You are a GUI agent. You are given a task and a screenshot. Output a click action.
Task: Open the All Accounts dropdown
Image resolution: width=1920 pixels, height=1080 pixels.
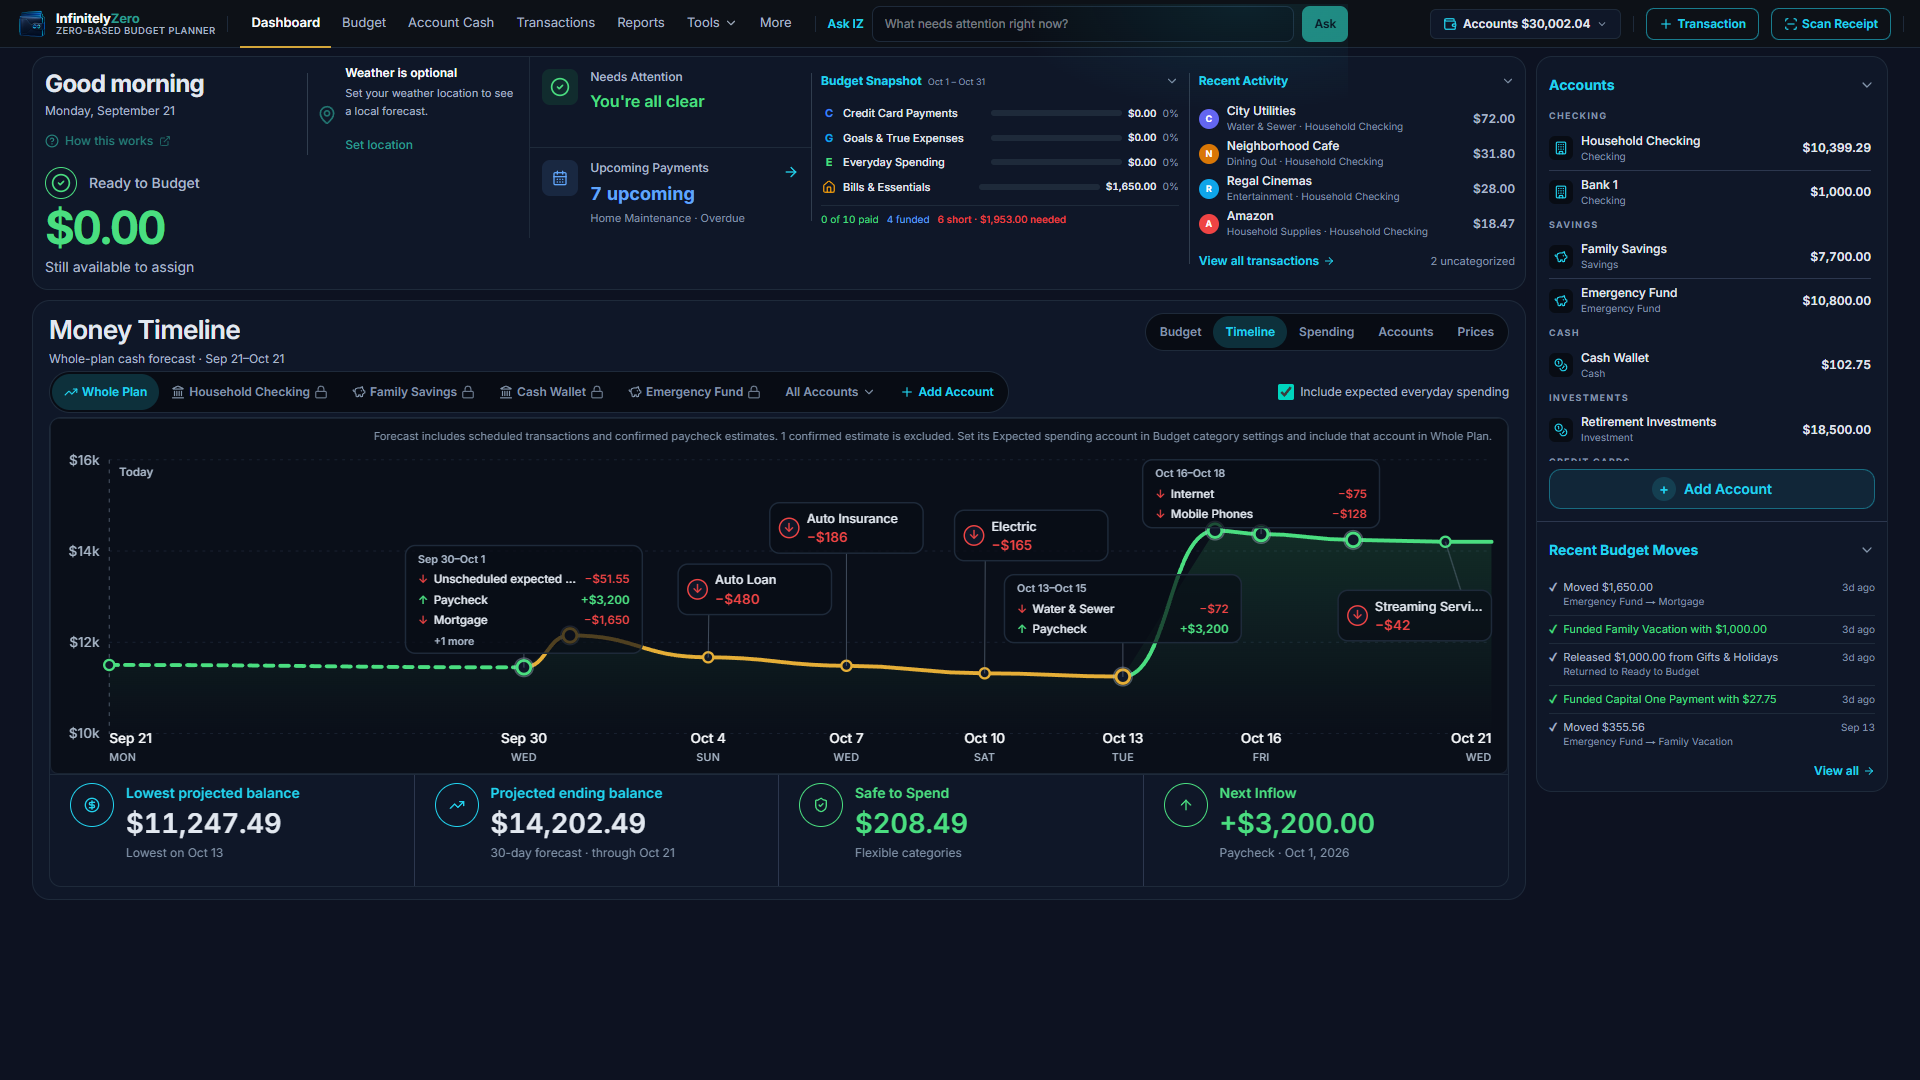click(829, 392)
